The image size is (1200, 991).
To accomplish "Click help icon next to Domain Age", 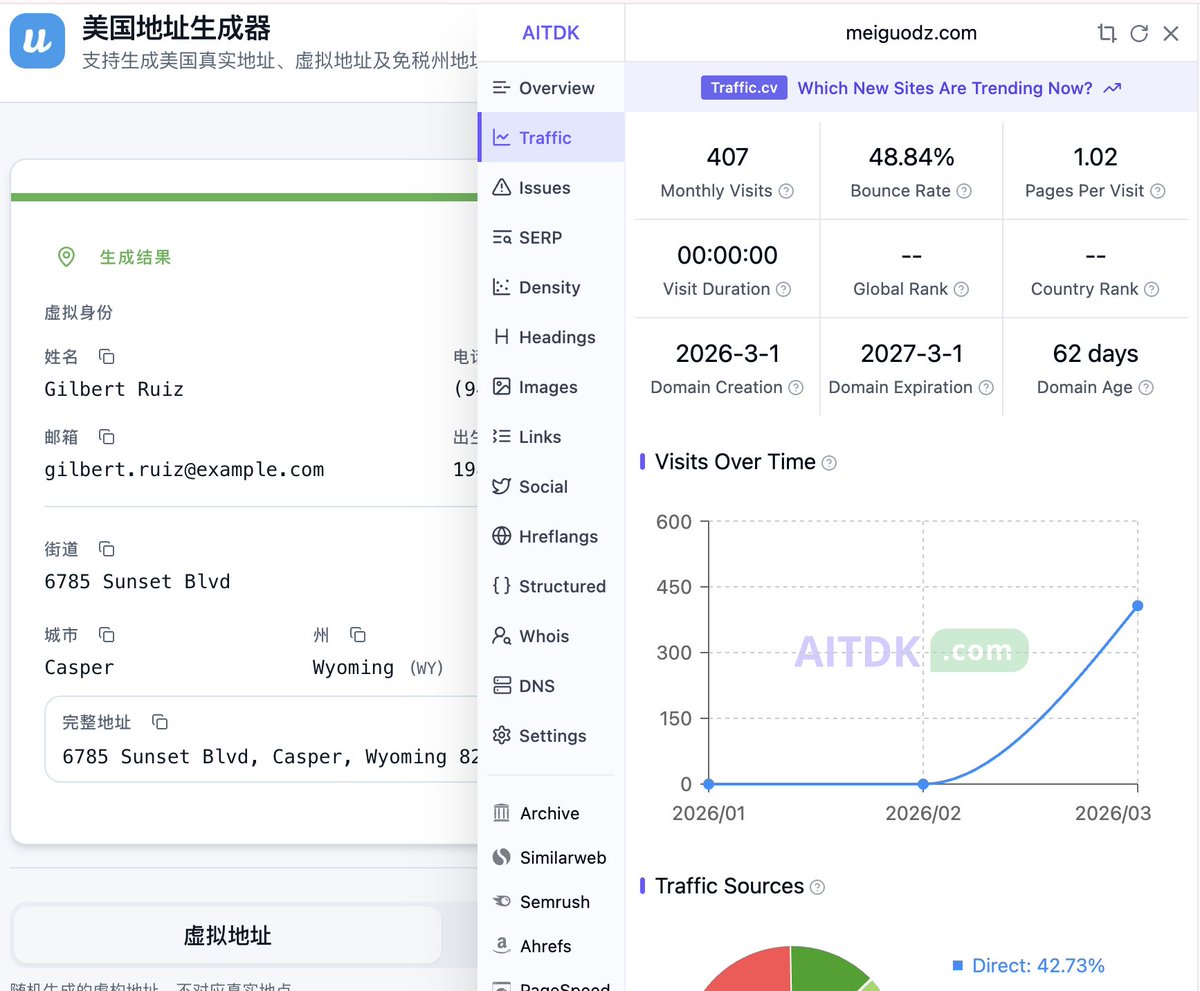I will [x=1146, y=387].
